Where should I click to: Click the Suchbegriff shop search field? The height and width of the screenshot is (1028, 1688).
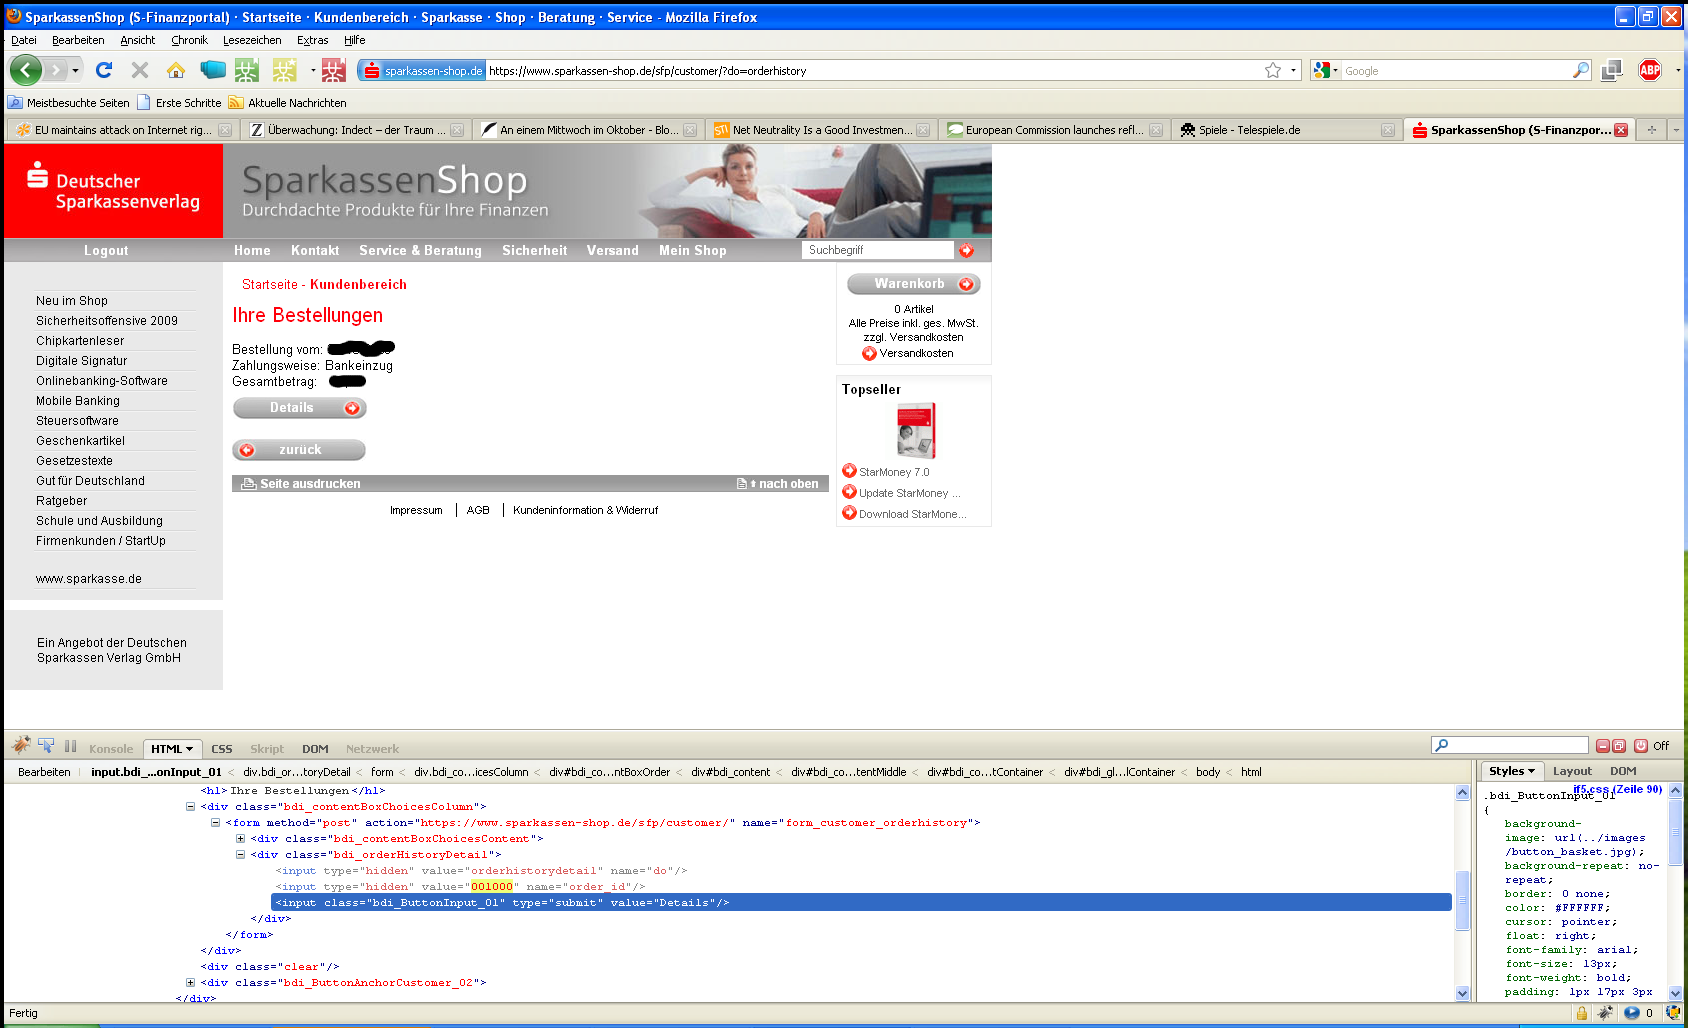[x=876, y=250]
